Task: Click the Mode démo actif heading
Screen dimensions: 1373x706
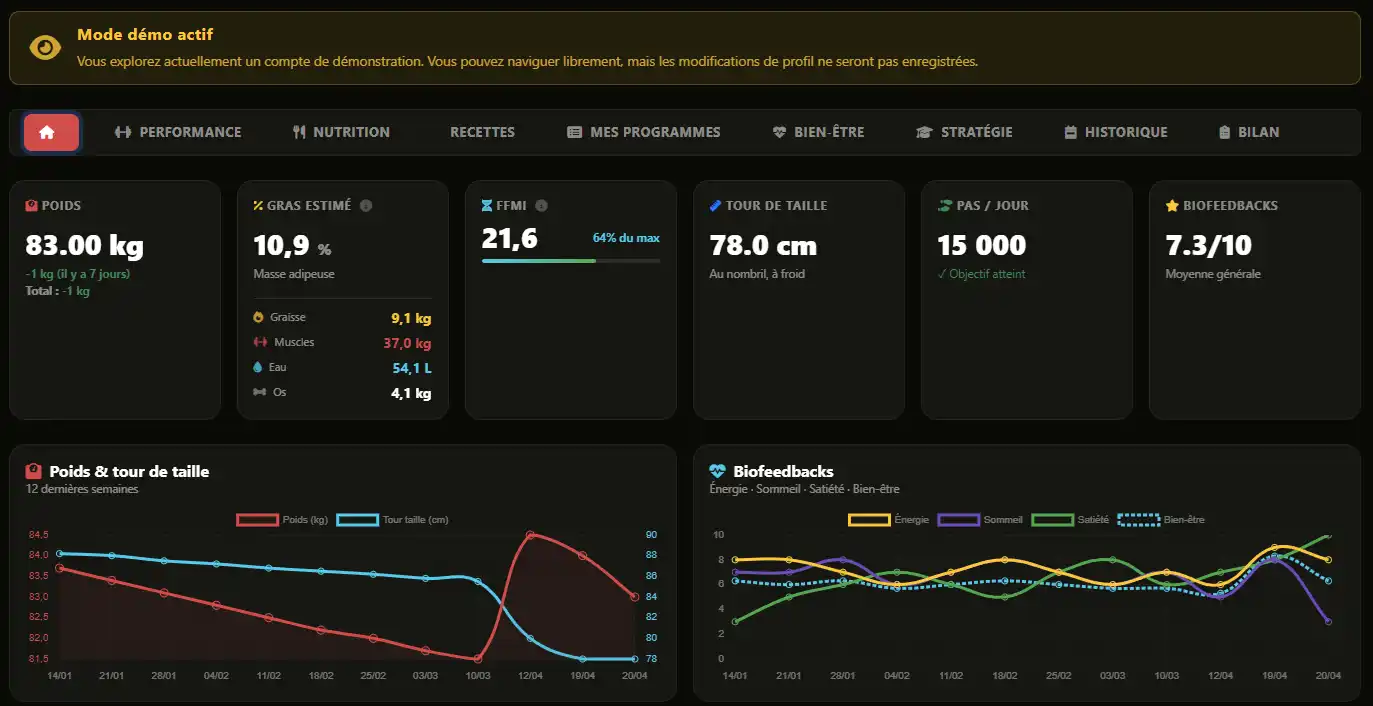Action: tap(145, 34)
